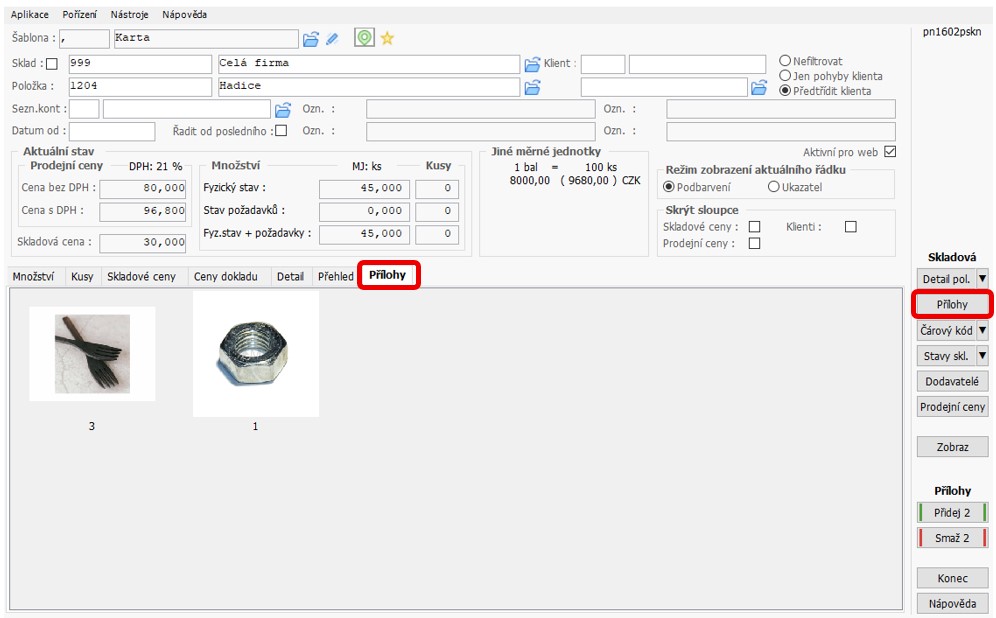Click the Přidej 2 attachment button
996x618 pixels.
coord(952,513)
